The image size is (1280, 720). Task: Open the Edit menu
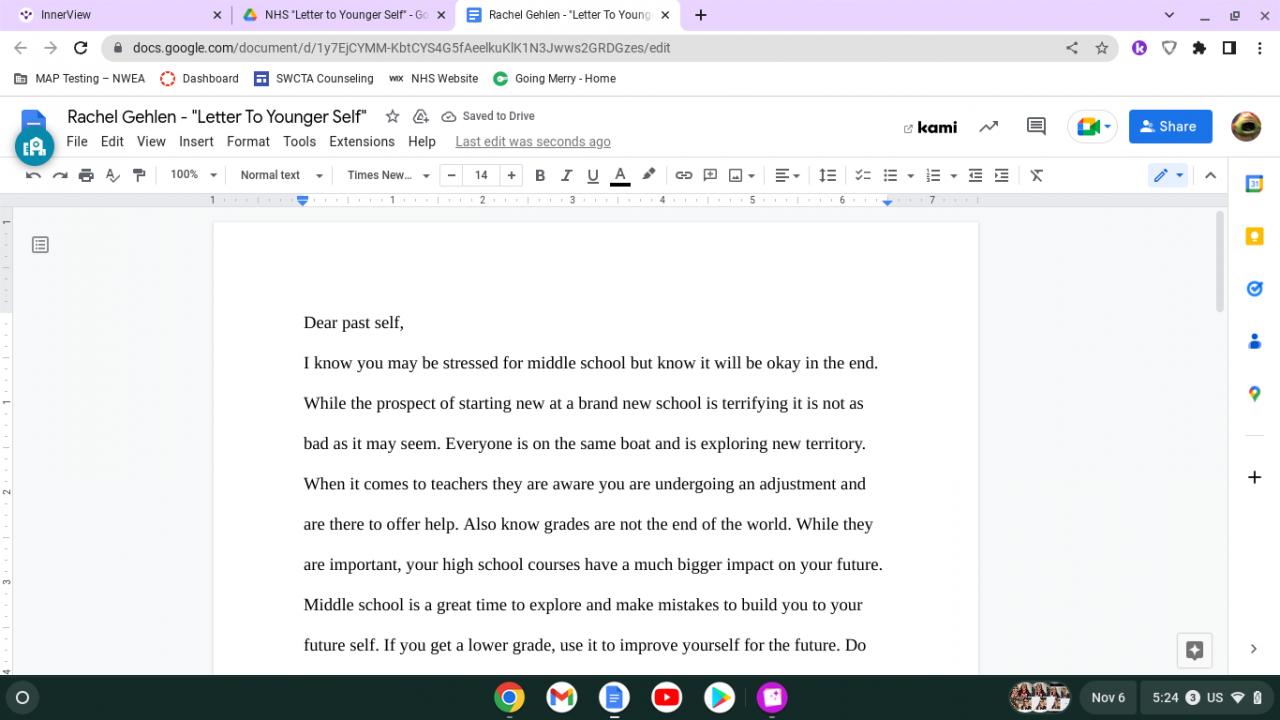(112, 142)
